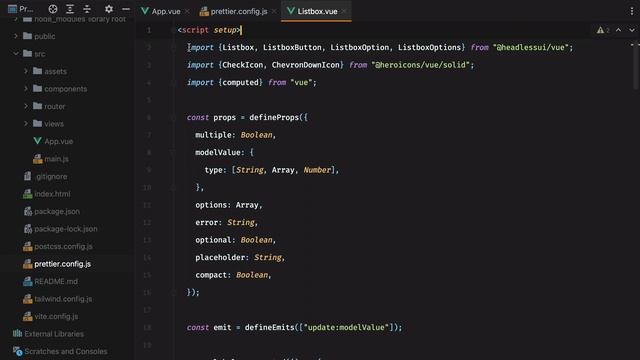The height and width of the screenshot is (360, 640).
Task: Click line number 1 in the gutter
Action: [x=149, y=30]
